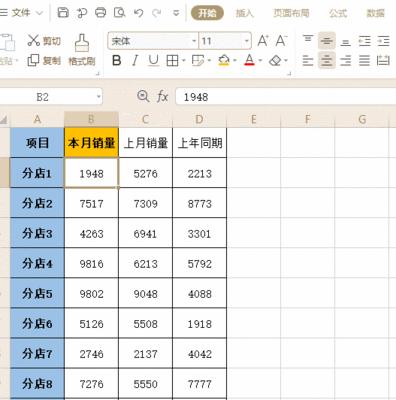Select cell containing 7517
Screen dimensions: 396x400
91,203
